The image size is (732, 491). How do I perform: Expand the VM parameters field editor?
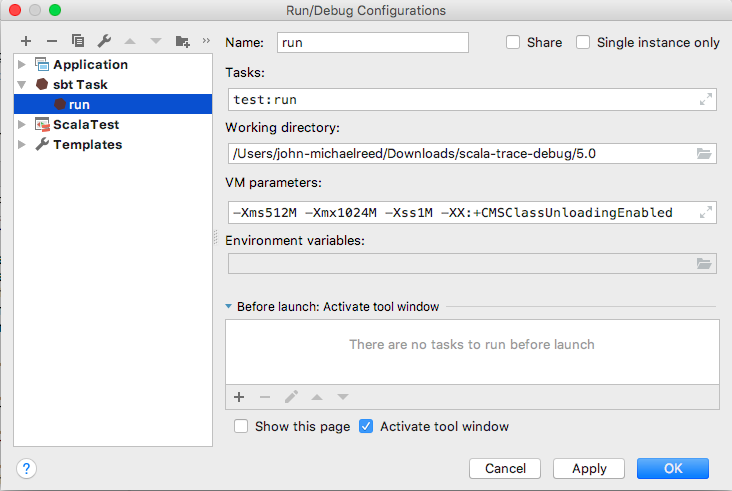pos(705,212)
